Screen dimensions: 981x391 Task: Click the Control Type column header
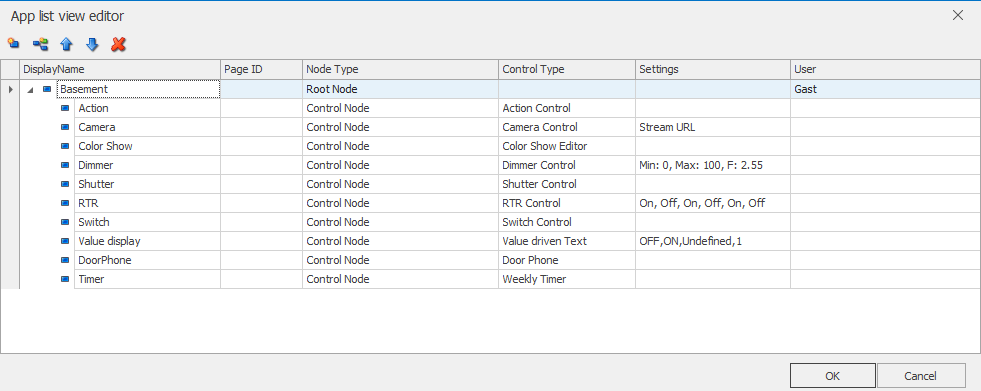click(567, 69)
